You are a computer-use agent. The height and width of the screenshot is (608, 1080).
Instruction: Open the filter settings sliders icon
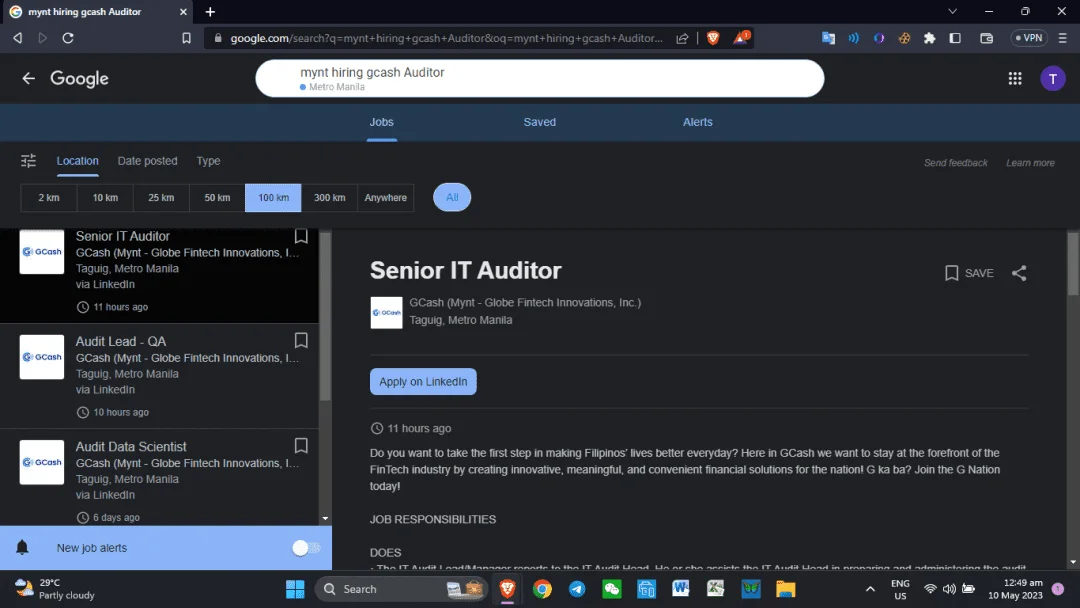28,161
